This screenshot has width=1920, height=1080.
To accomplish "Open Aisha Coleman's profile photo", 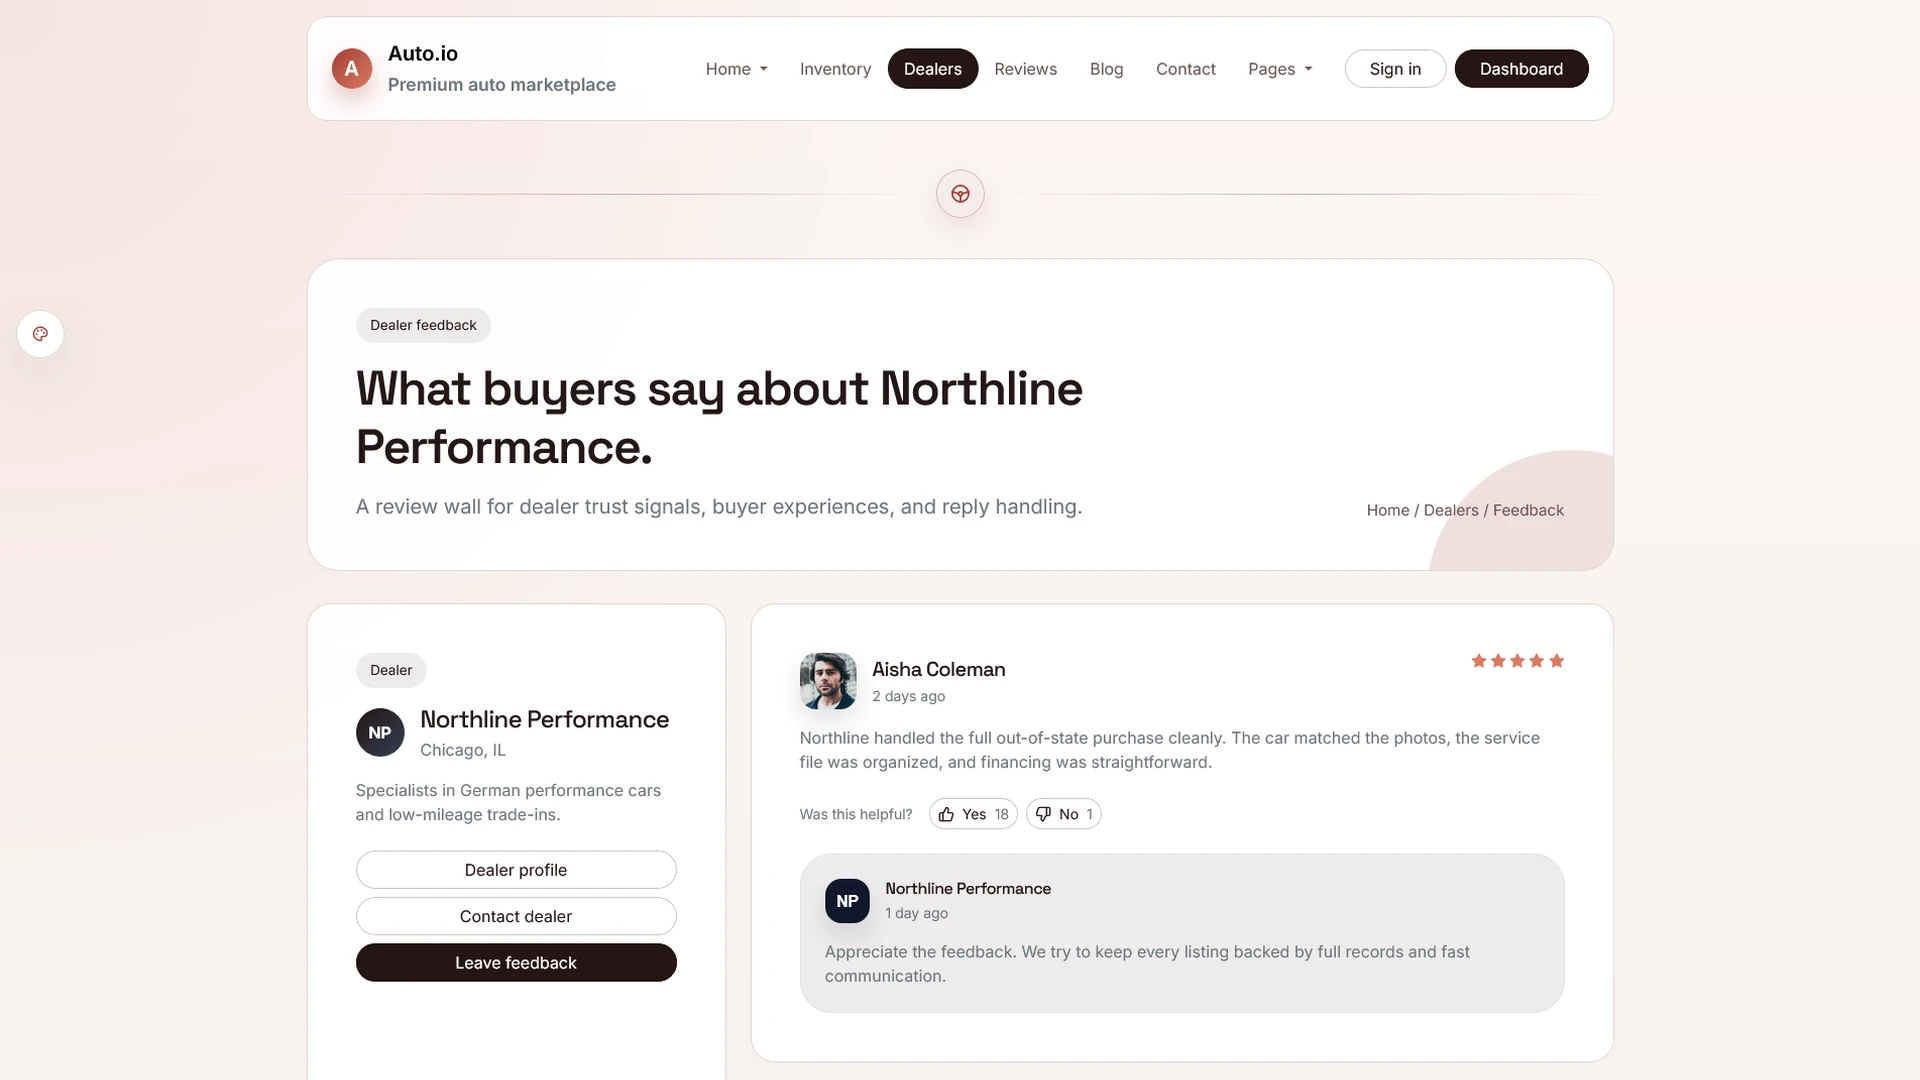I will click(x=828, y=681).
